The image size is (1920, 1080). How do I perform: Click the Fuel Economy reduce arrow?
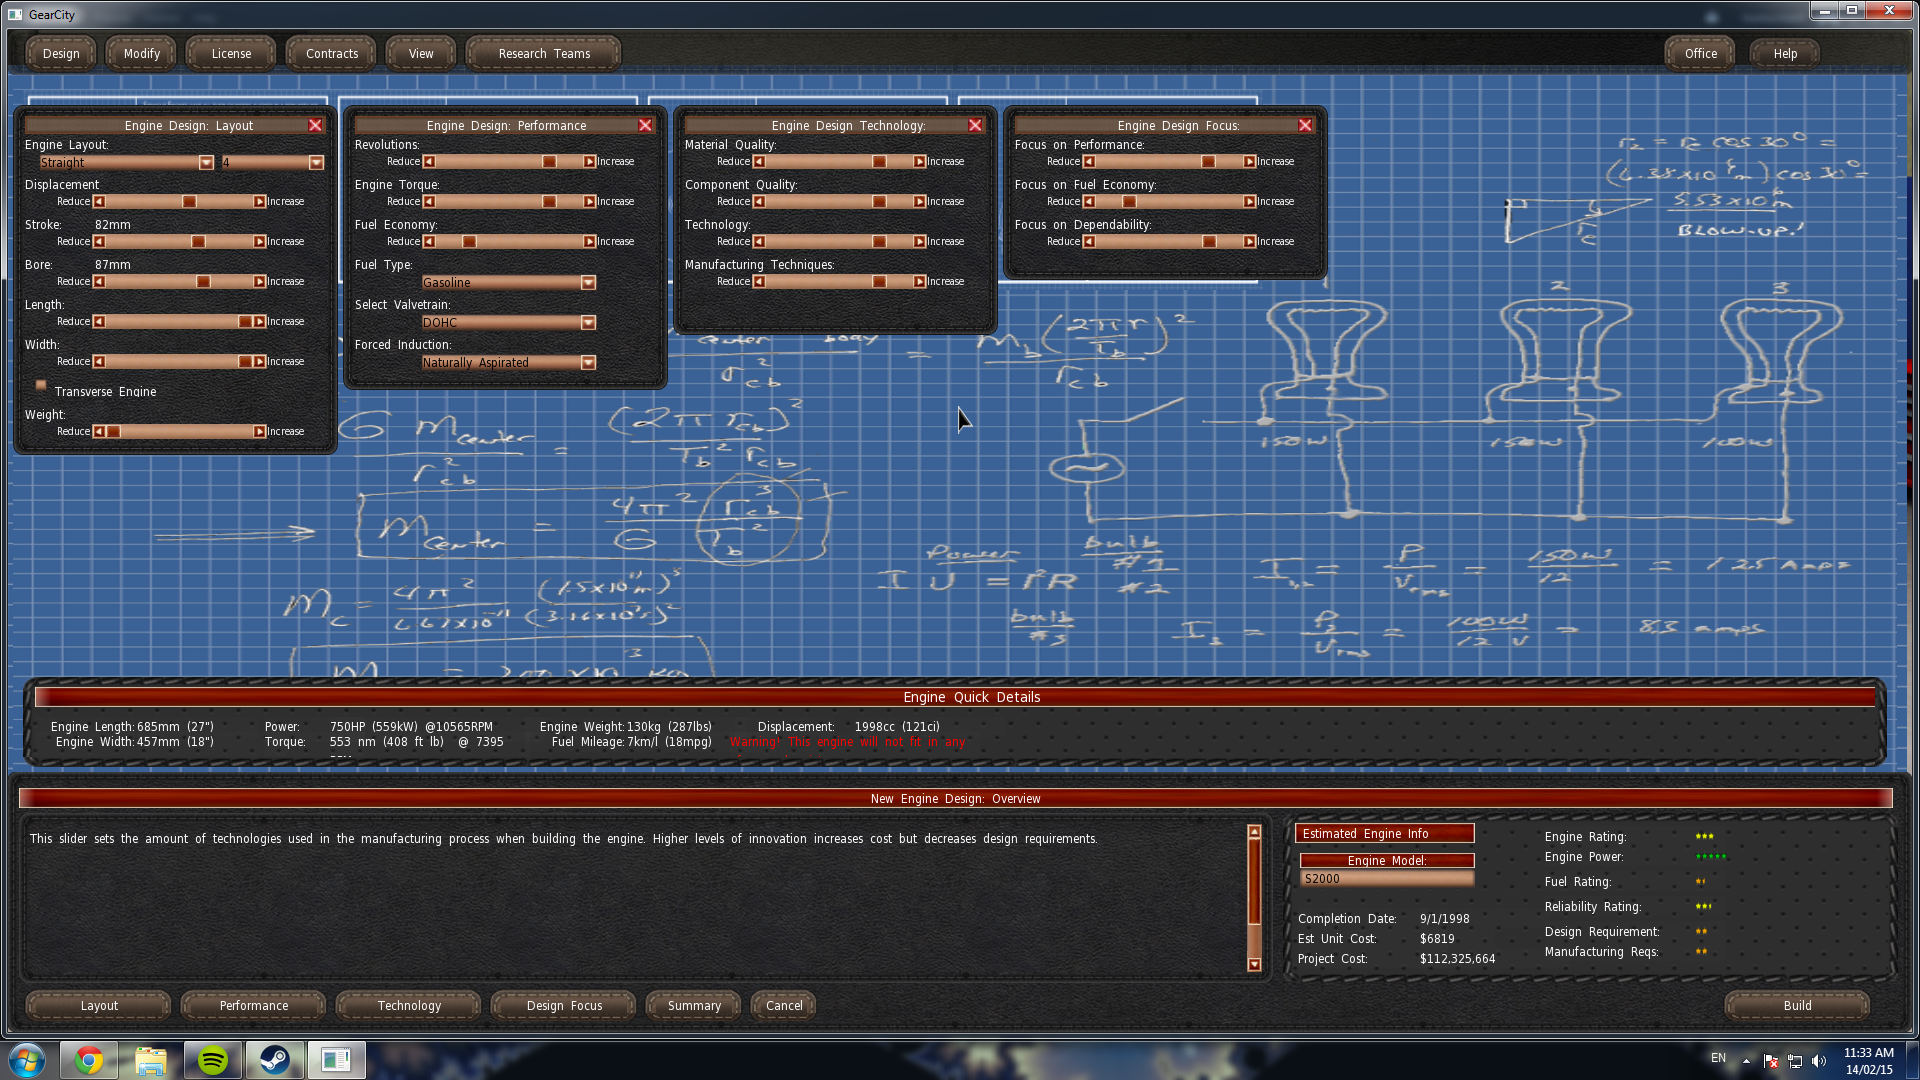coord(429,242)
